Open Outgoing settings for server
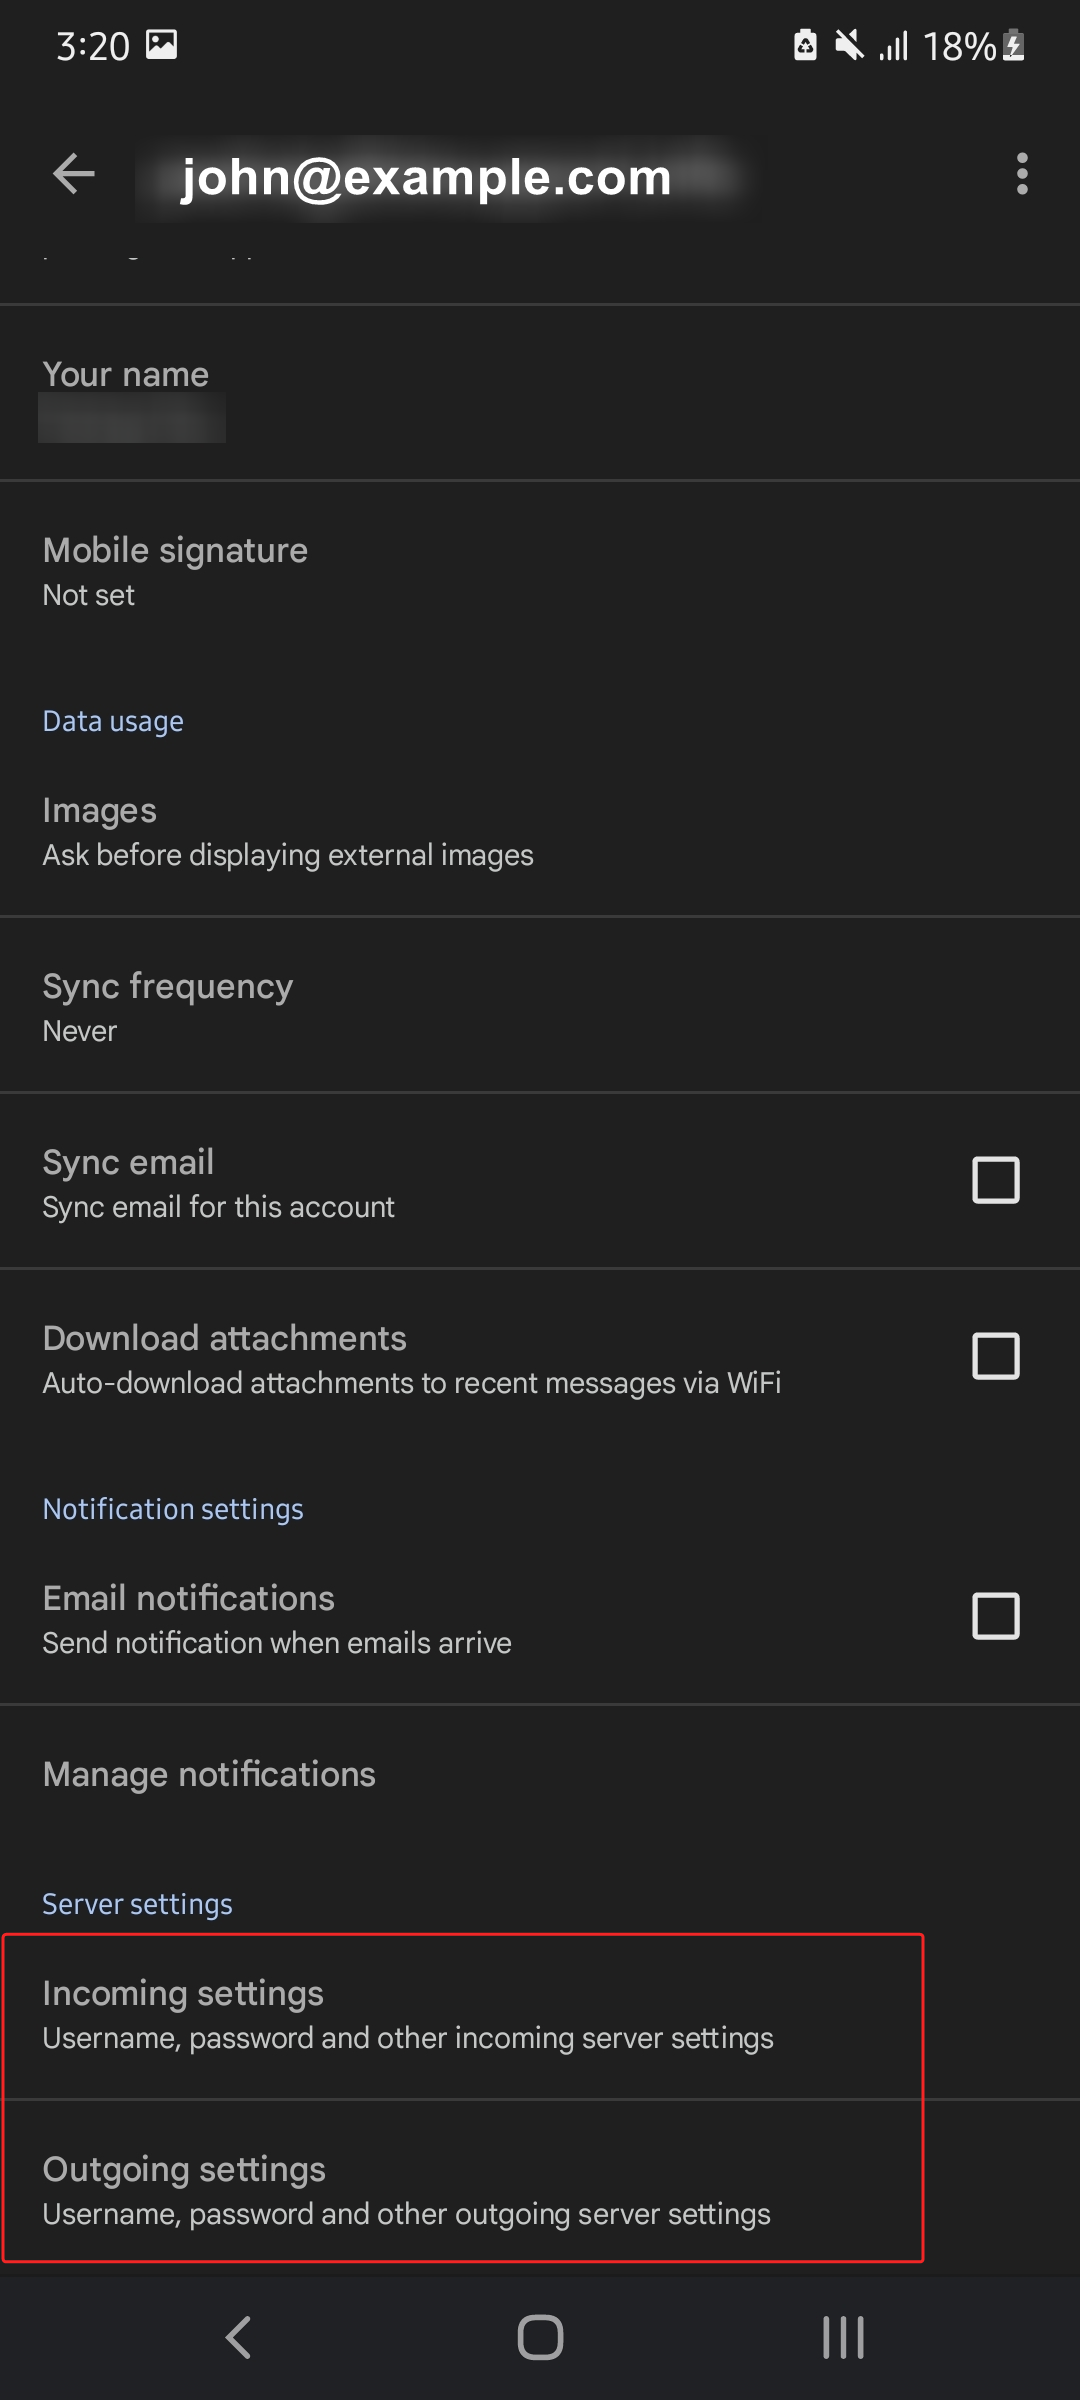This screenshot has width=1080, height=2400. tap(462, 2190)
